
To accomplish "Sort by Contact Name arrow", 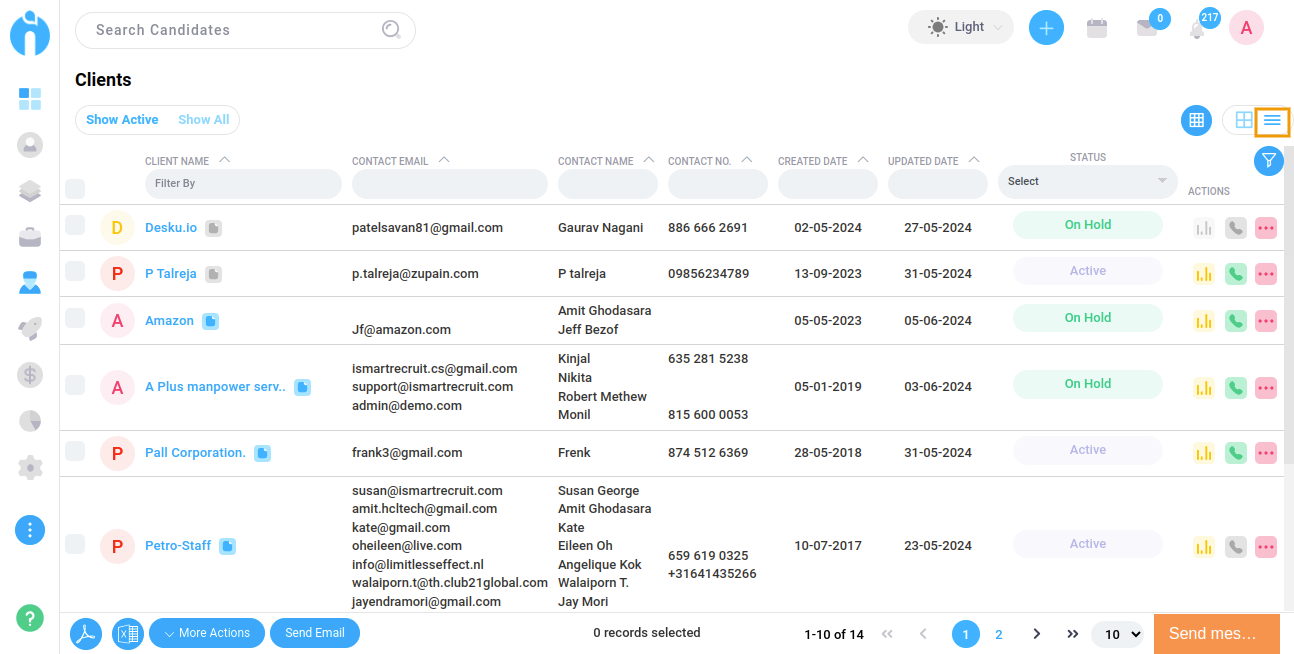I will pyautogui.click(x=649, y=160).
